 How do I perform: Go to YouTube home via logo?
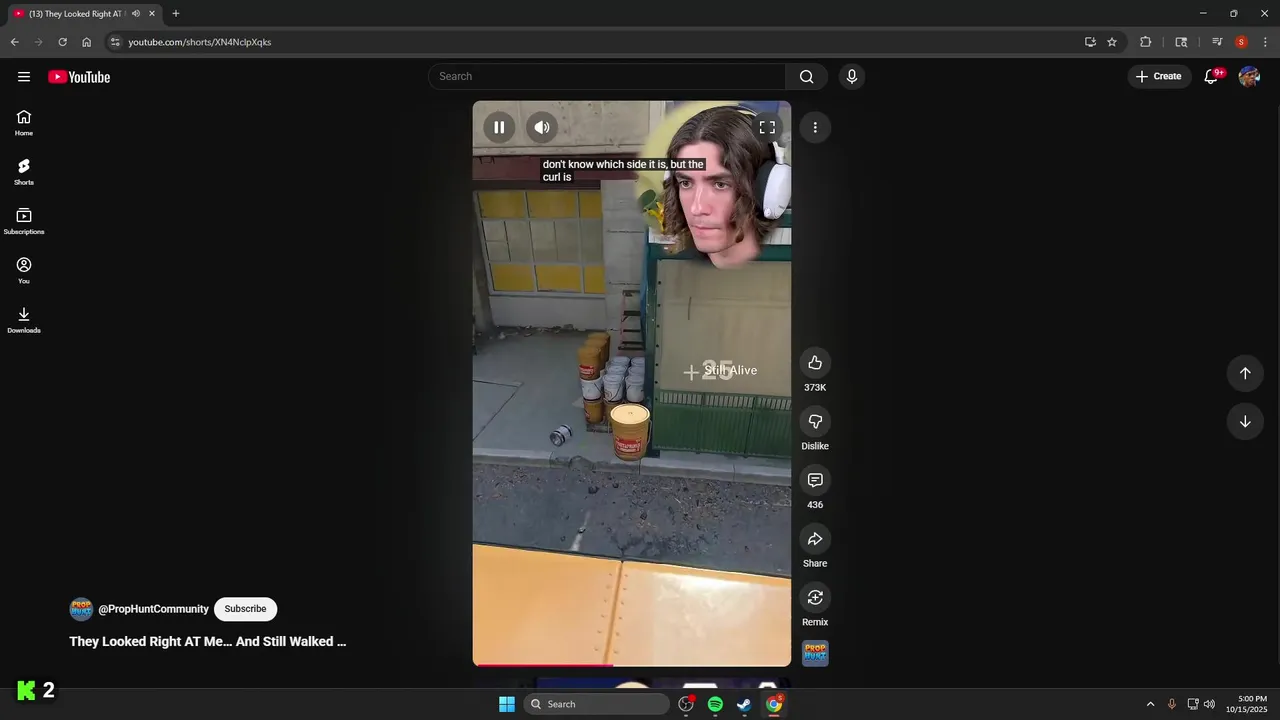(79, 77)
